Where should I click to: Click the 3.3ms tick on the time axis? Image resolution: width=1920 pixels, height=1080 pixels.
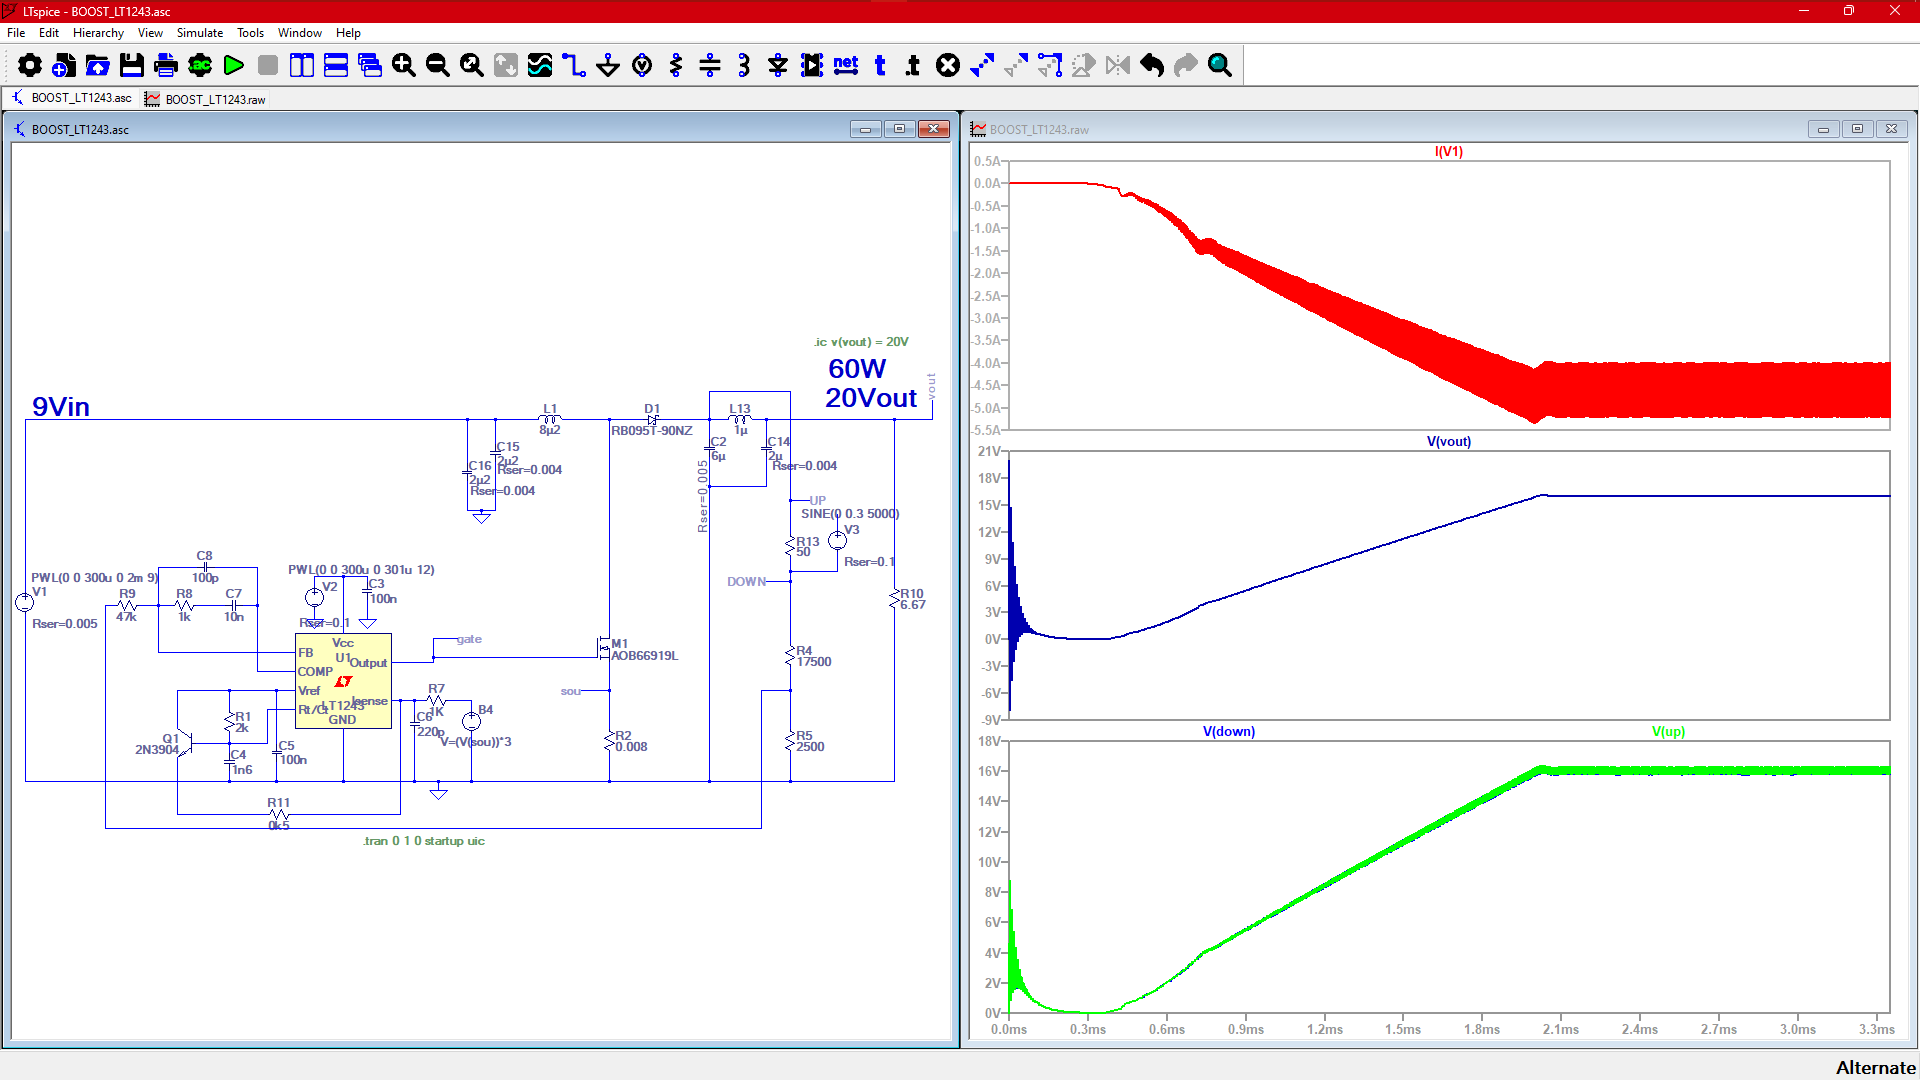[1876, 1030]
